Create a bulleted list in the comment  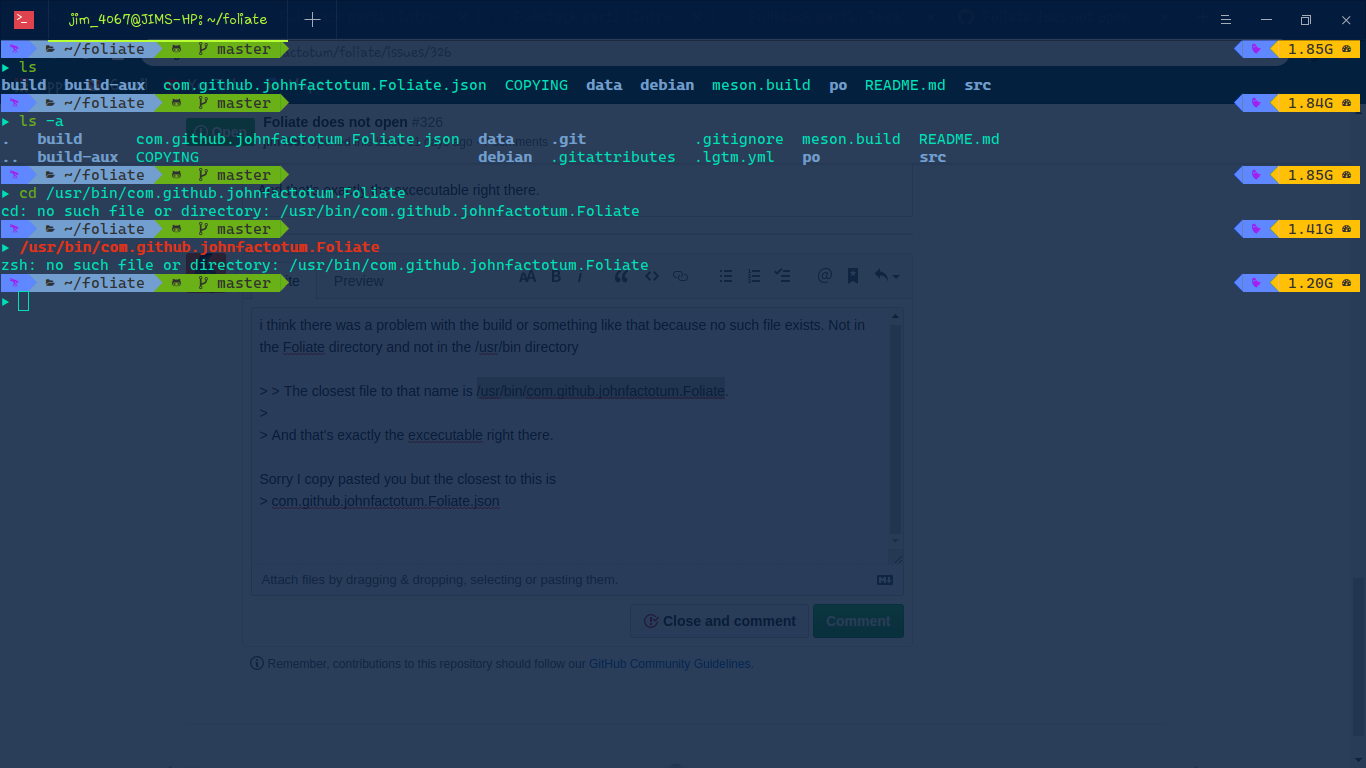(x=725, y=276)
